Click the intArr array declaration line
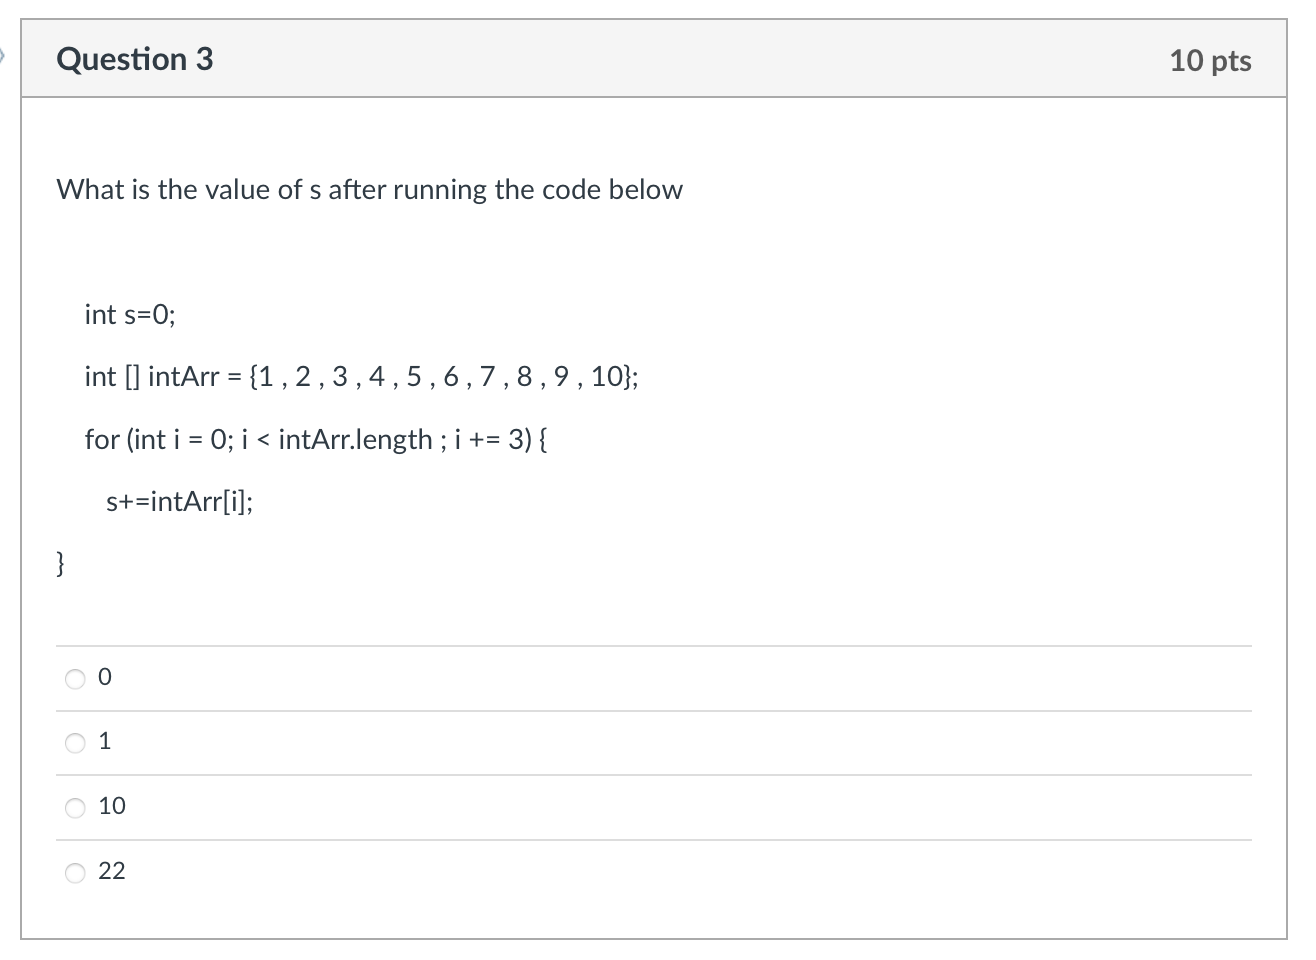The image size is (1316, 960). point(362,377)
